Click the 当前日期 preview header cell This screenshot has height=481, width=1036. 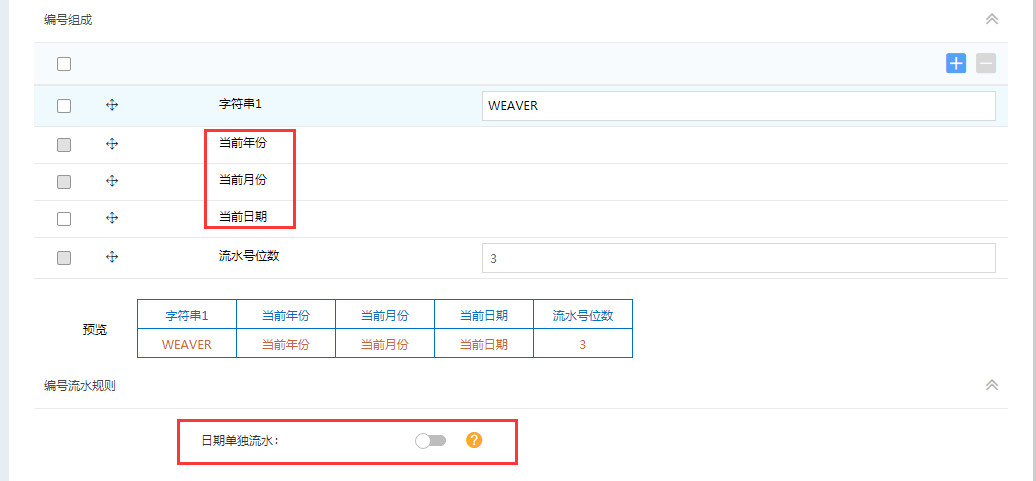pos(484,315)
